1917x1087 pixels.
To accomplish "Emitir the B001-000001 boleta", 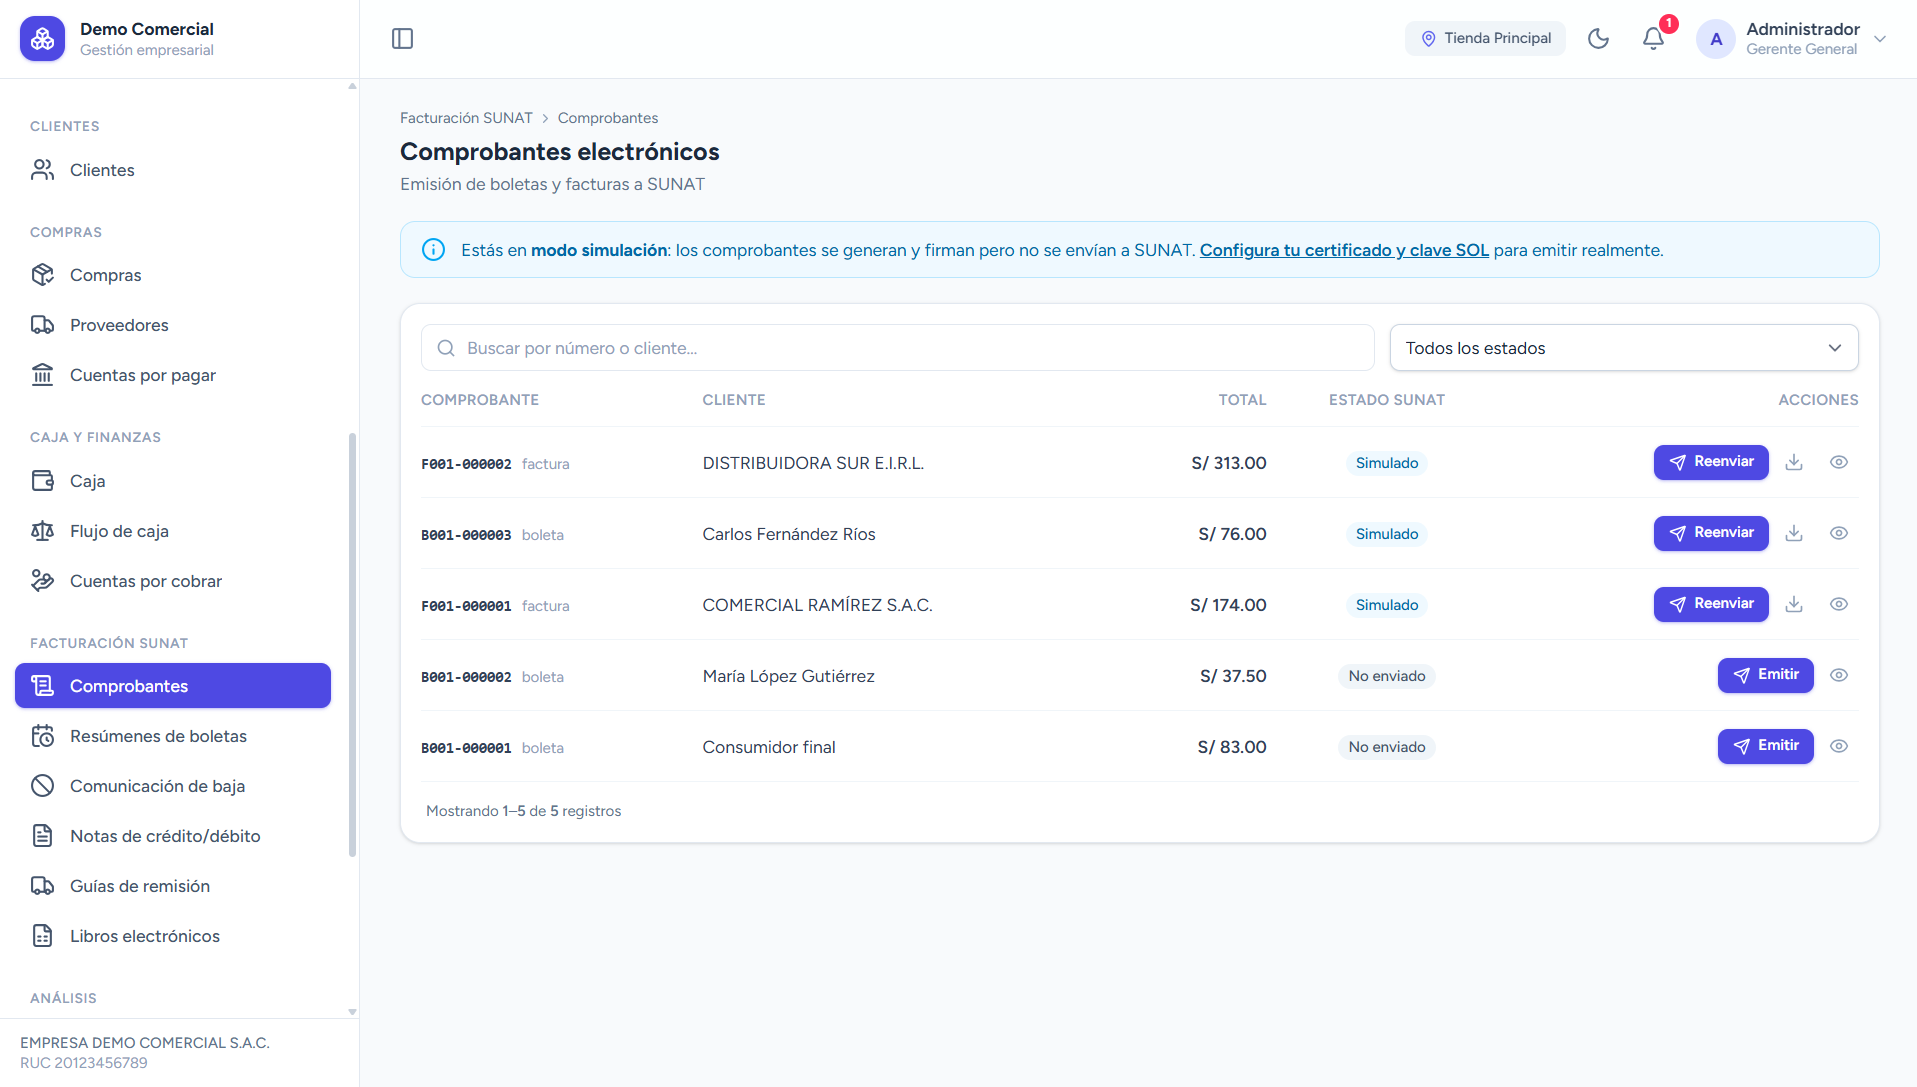I will point(1765,746).
